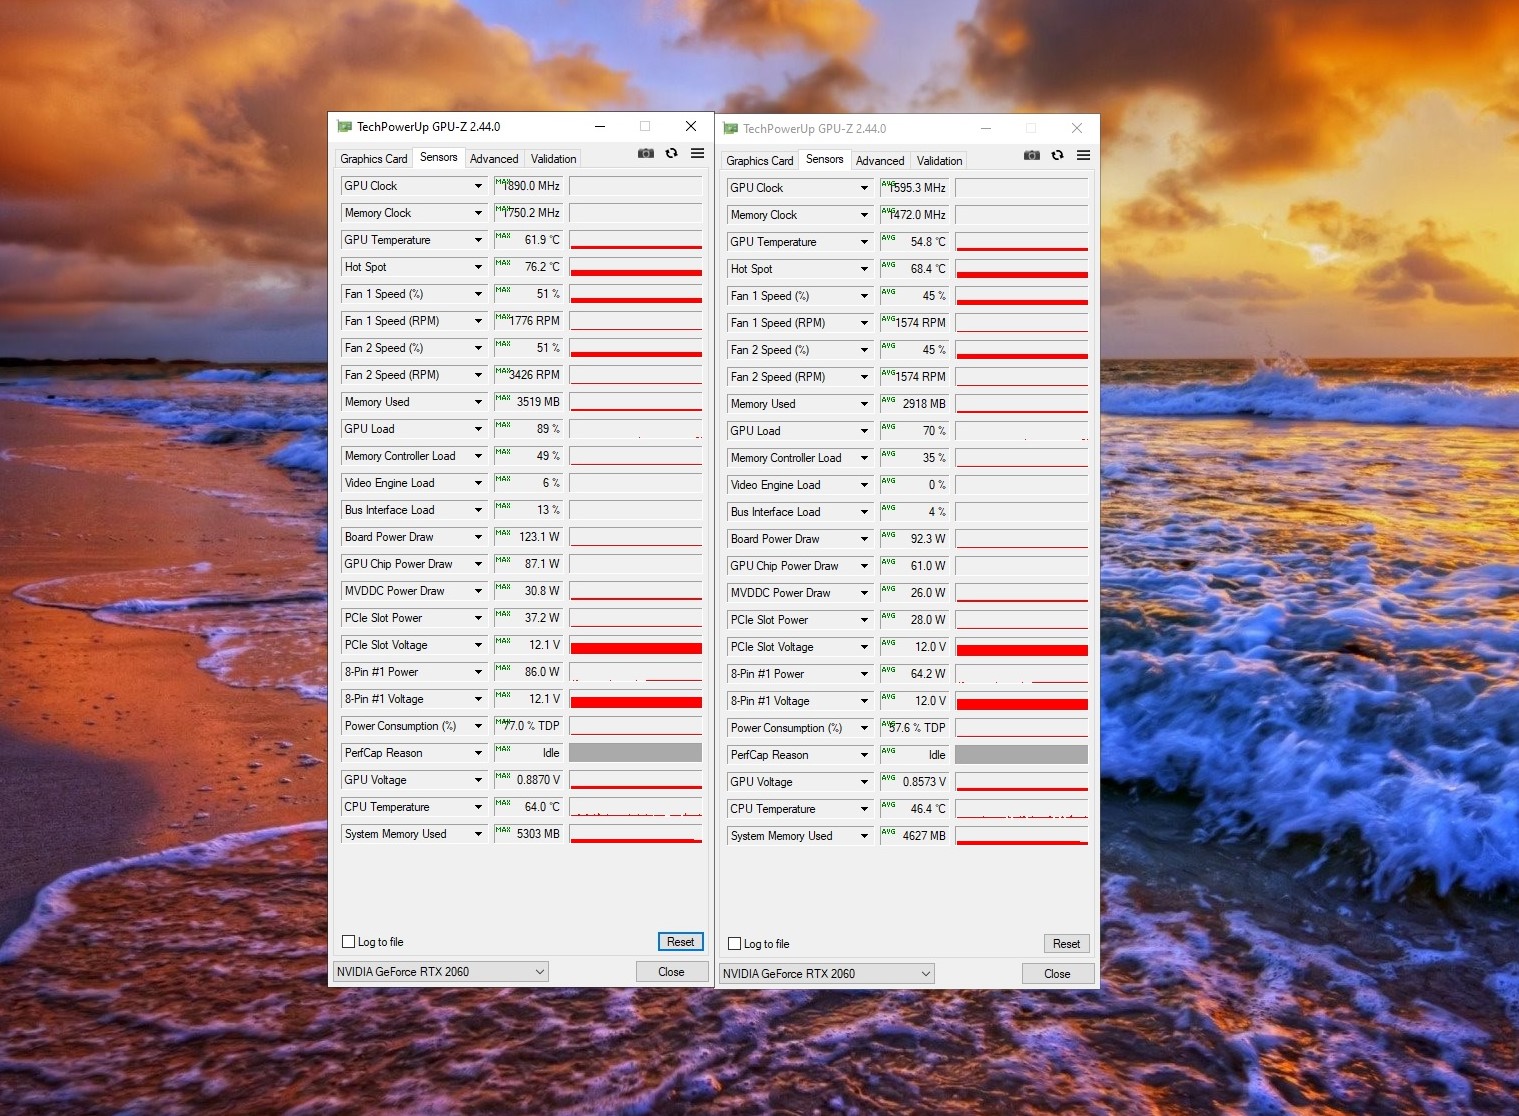Open PerfCap Reason dropdown in left window
1519x1116 pixels.
pos(478,753)
